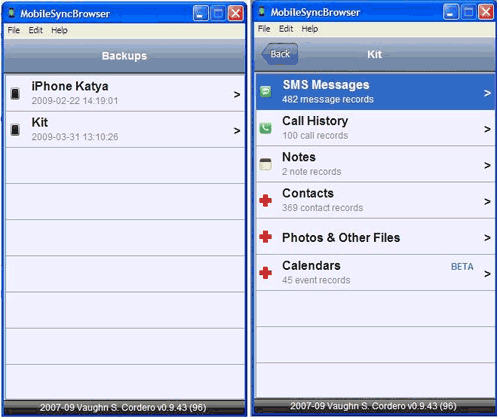
Task: Minimize the left MobileSyncBrowser window
Action: point(201,13)
